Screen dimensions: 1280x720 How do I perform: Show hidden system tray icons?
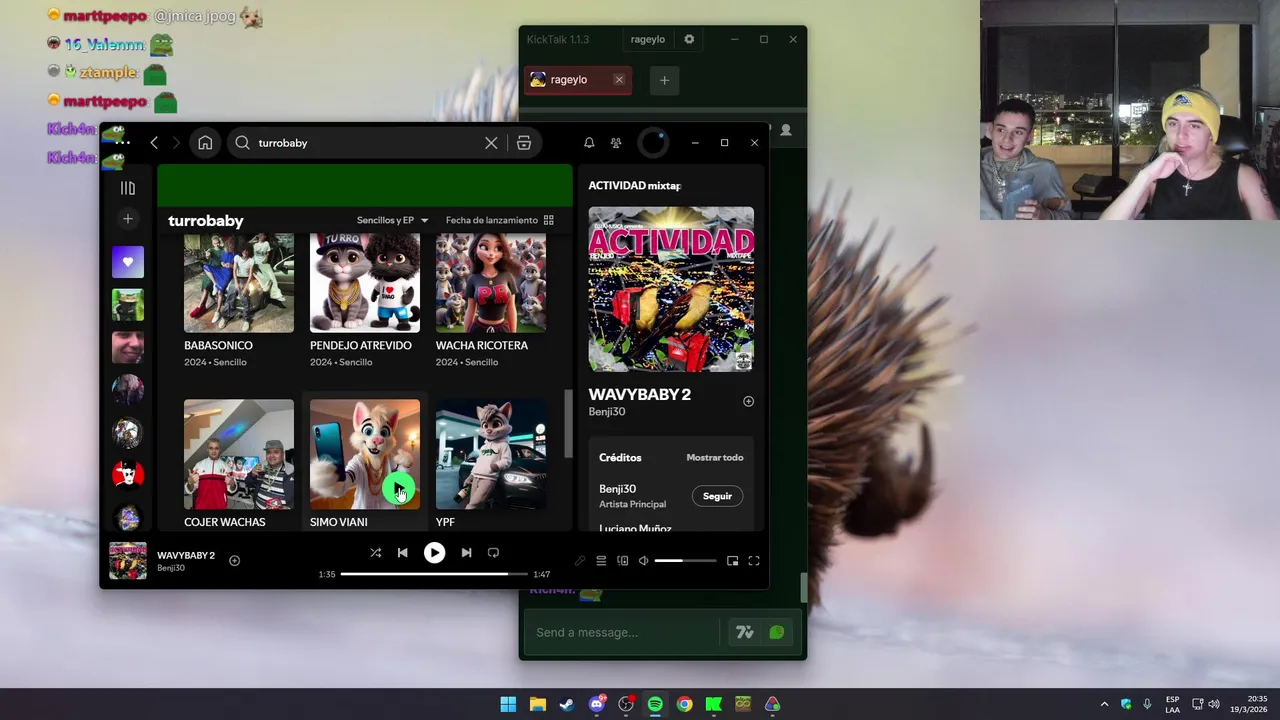point(1104,704)
